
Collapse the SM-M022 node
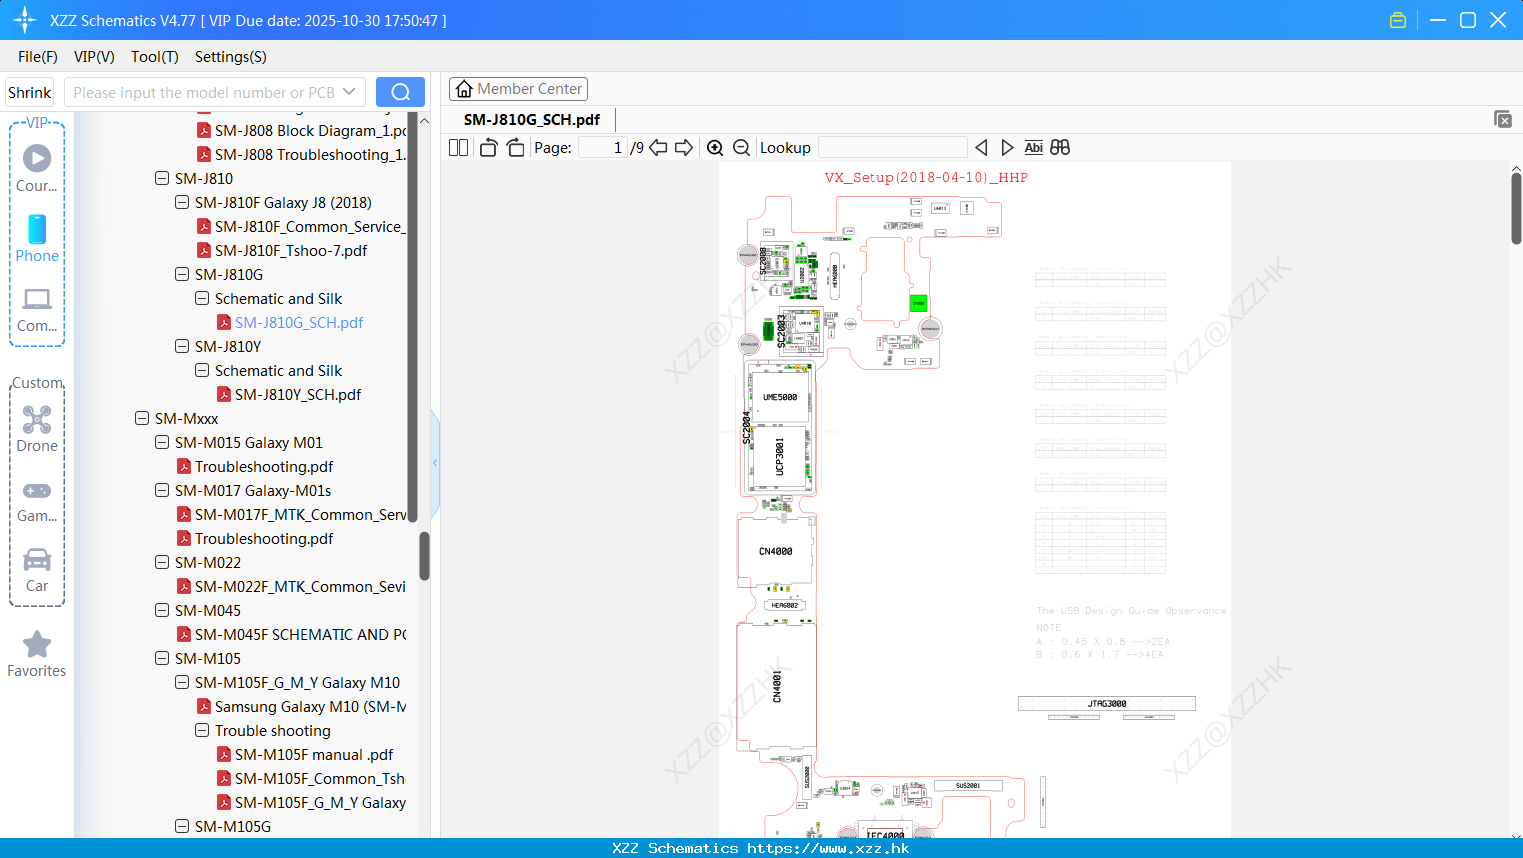pos(162,562)
